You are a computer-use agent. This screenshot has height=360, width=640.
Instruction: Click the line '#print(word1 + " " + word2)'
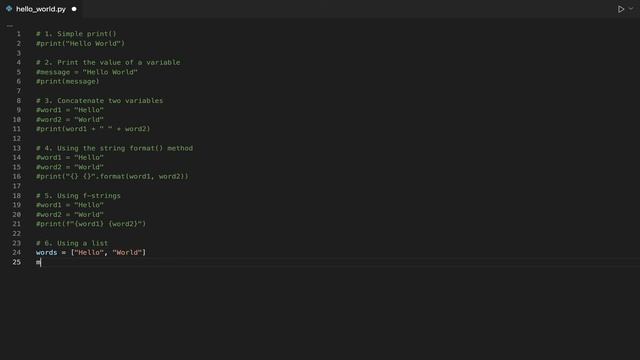pos(93,129)
